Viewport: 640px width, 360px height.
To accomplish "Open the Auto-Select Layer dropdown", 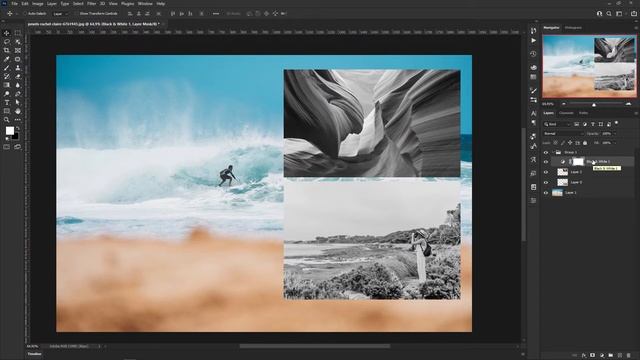I will (x=61, y=13).
